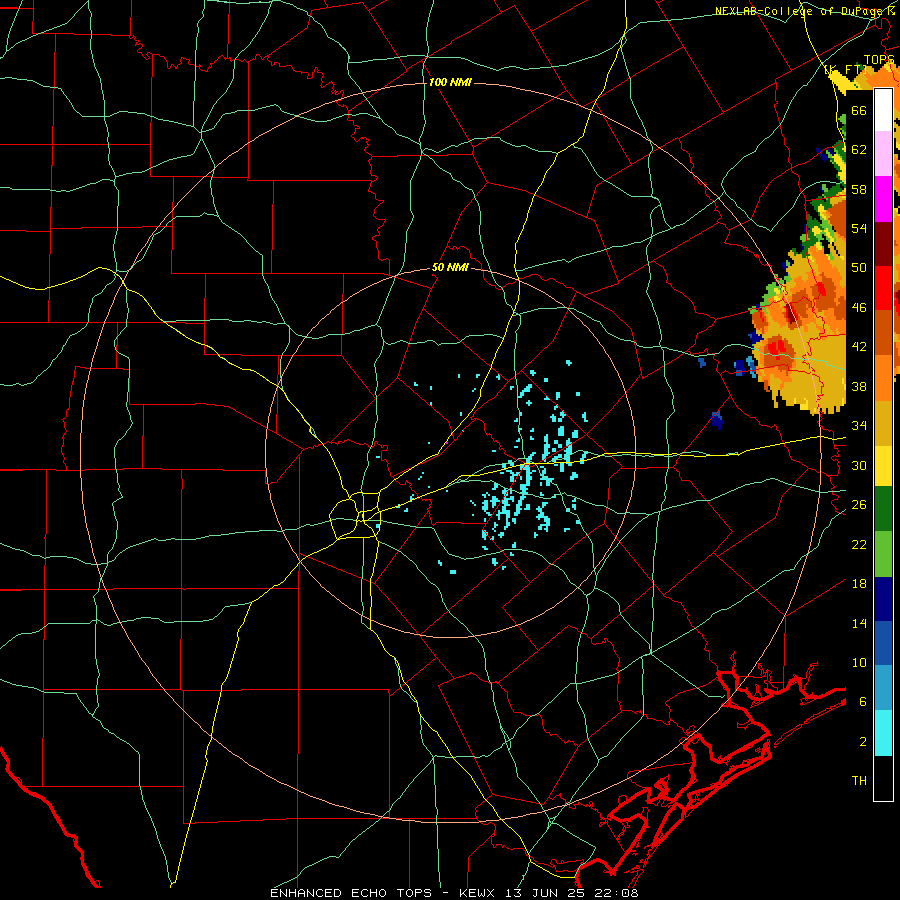This screenshot has width=900, height=900.
Task: Click legend value 66
Action: [859, 110]
